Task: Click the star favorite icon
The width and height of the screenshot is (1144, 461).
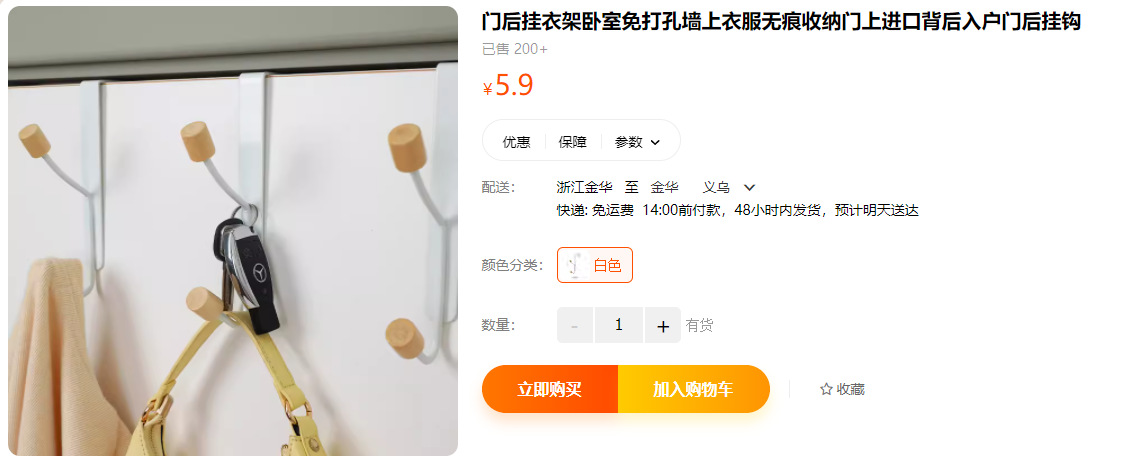Action: click(826, 390)
